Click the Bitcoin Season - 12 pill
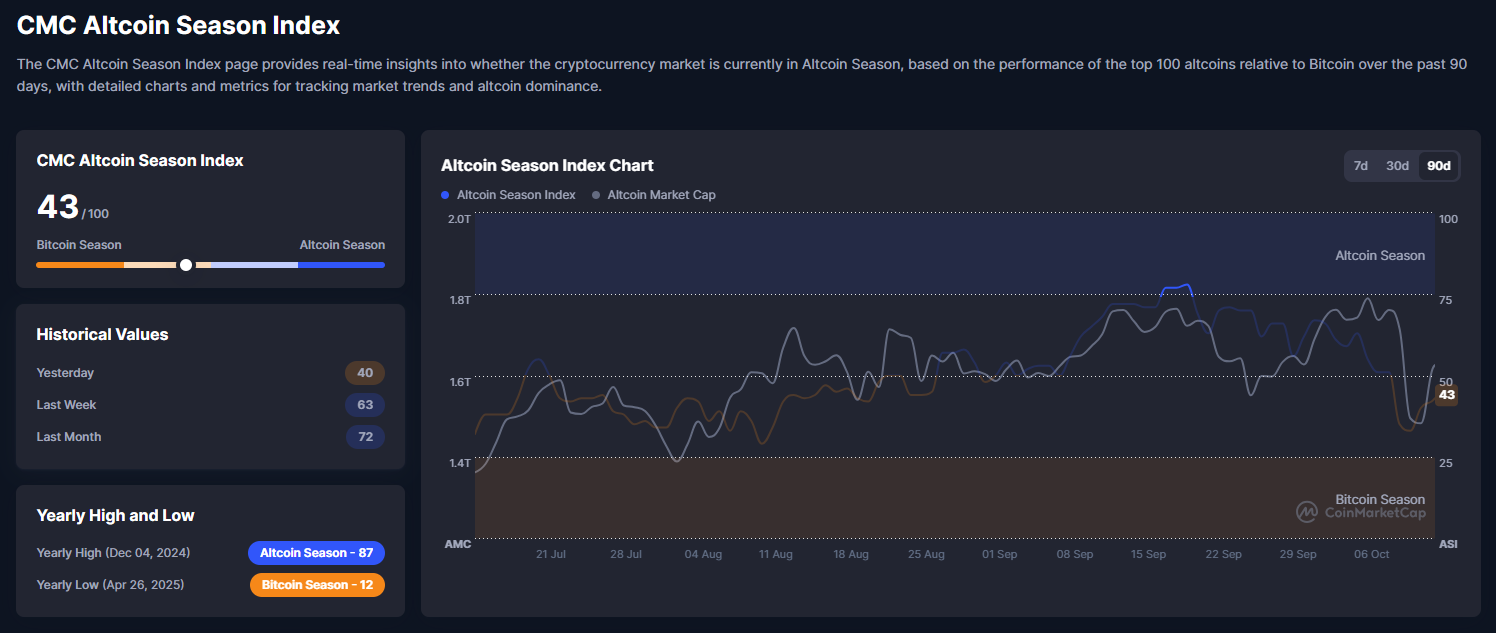The width and height of the screenshot is (1496, 633). (x=317, y=585)
